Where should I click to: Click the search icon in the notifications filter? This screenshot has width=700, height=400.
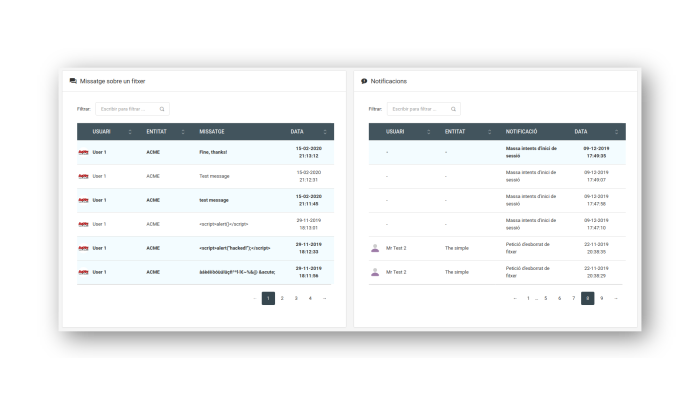coord(453,109)
